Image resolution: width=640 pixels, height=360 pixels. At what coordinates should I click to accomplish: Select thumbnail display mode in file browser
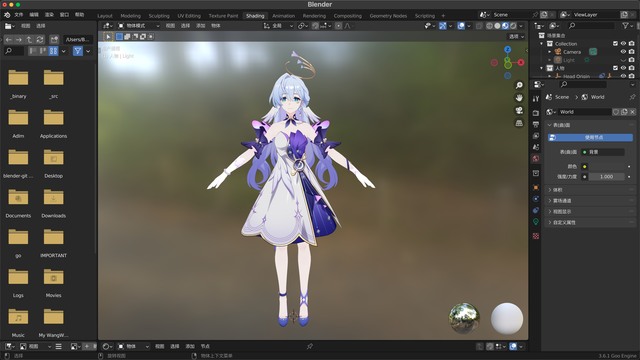53,51
